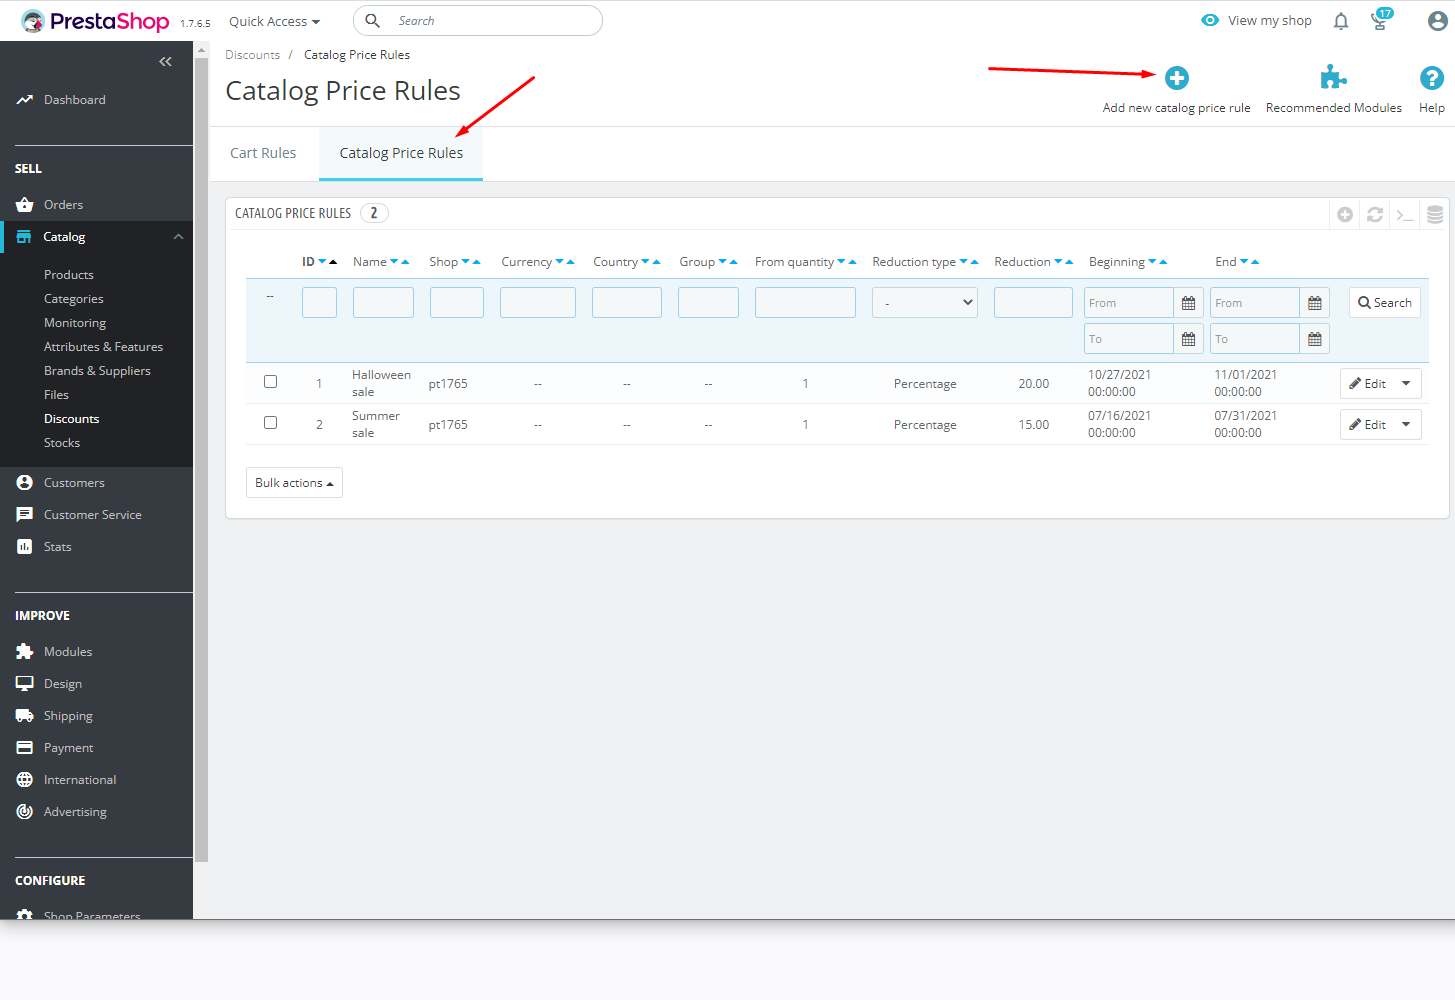Edit the Halloween sale rule
The image size is (1455, 1000).
point(1367,384)
